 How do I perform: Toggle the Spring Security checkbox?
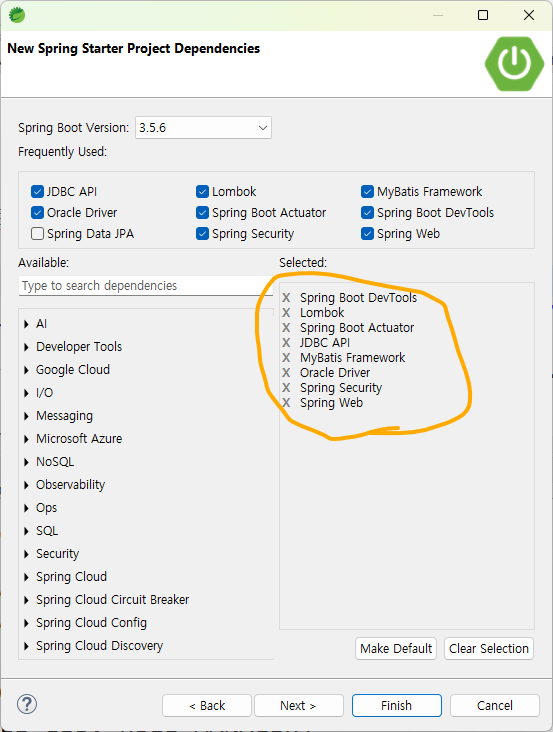click(x=203, y=233)
